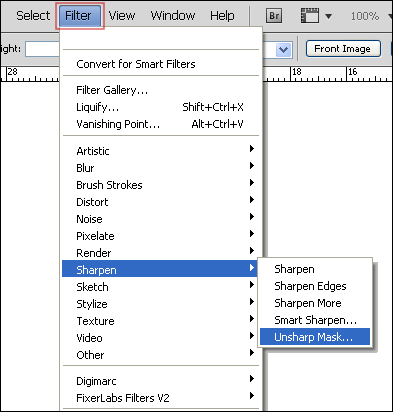Click the Front Image button
The width and height of the screenshot is (393, 412).
343,49
